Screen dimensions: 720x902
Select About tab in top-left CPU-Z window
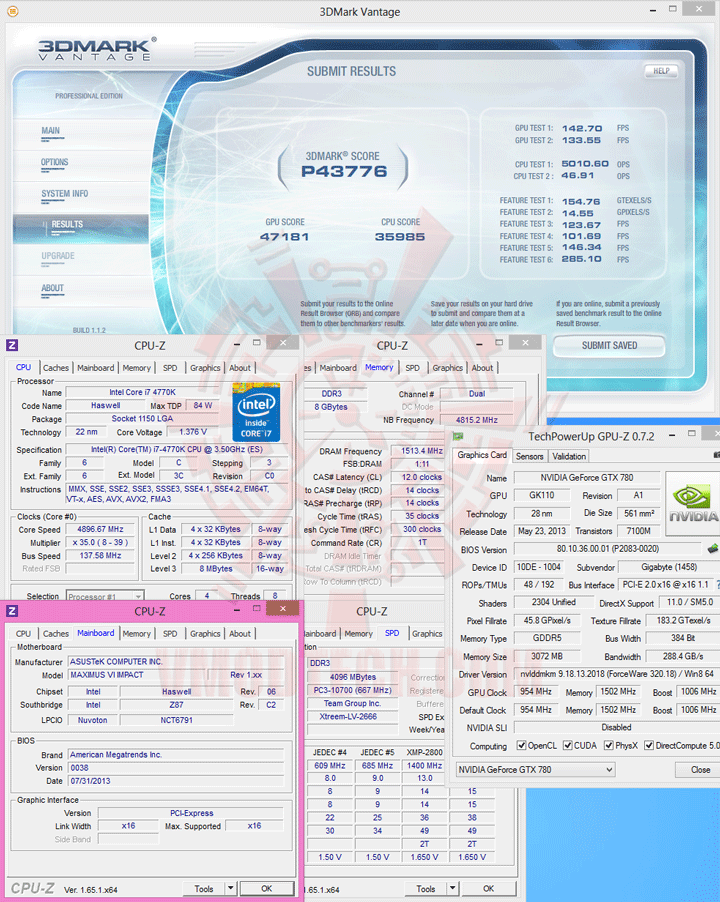coord(240,368)
